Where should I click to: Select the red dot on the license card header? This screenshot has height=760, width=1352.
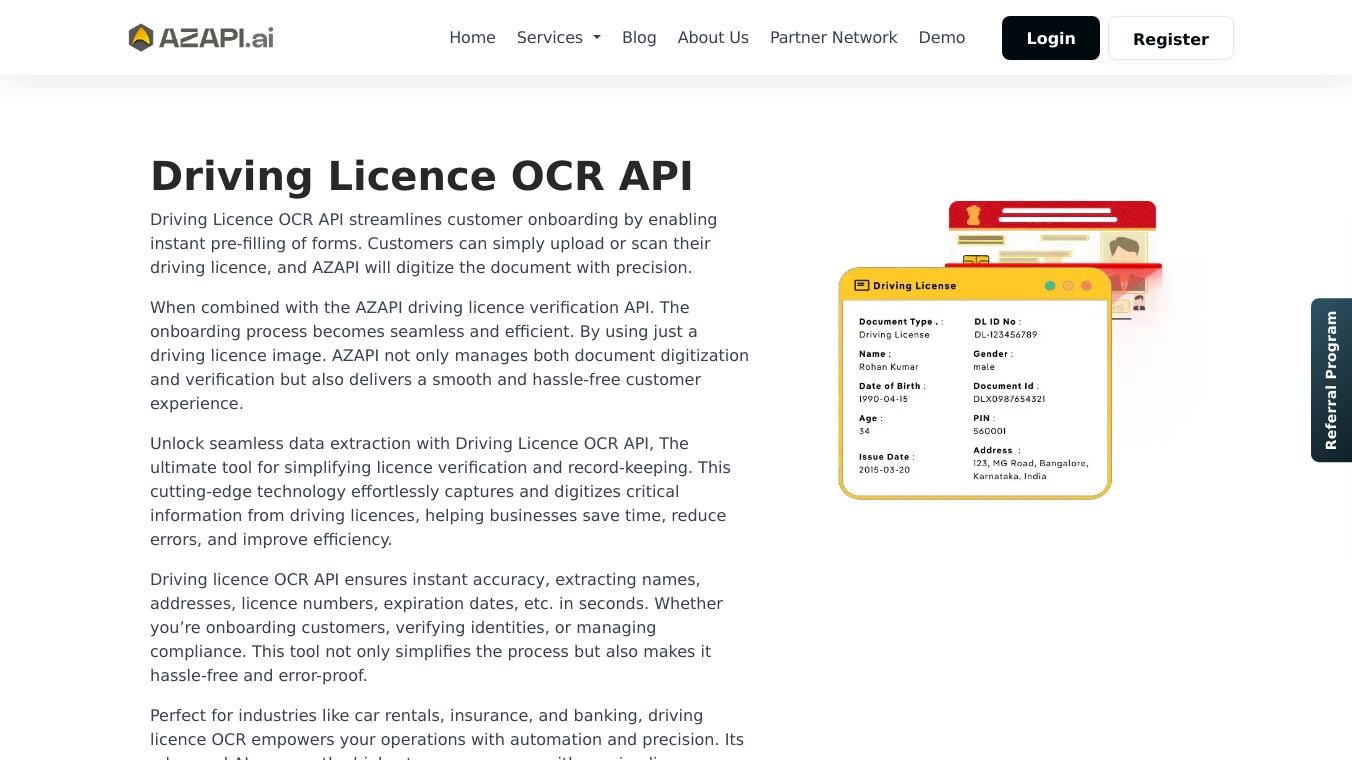[x=1086, y=286]
